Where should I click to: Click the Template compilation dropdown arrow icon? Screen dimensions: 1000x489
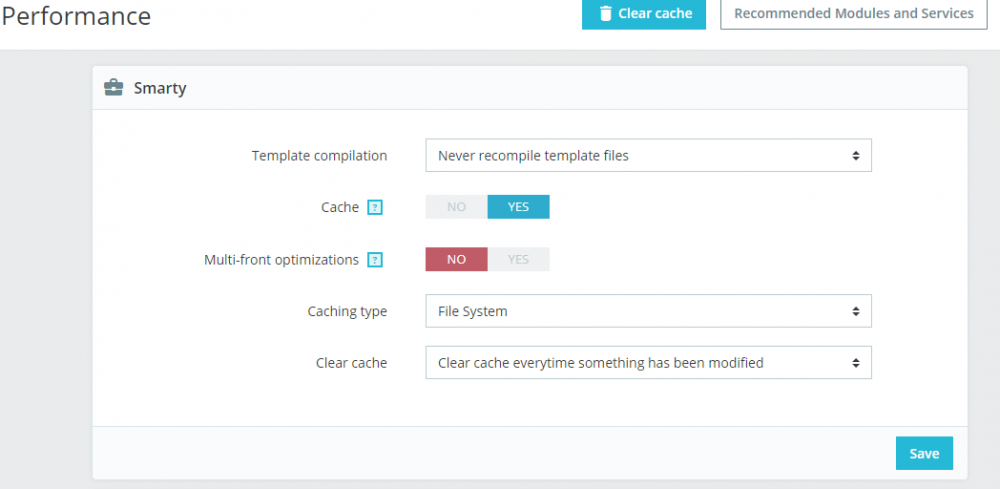[x=856, y=156]
